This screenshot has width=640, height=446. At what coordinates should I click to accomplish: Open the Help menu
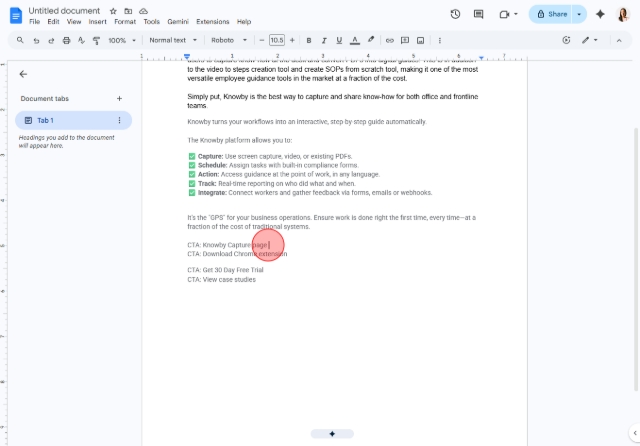tap(244, 22)
